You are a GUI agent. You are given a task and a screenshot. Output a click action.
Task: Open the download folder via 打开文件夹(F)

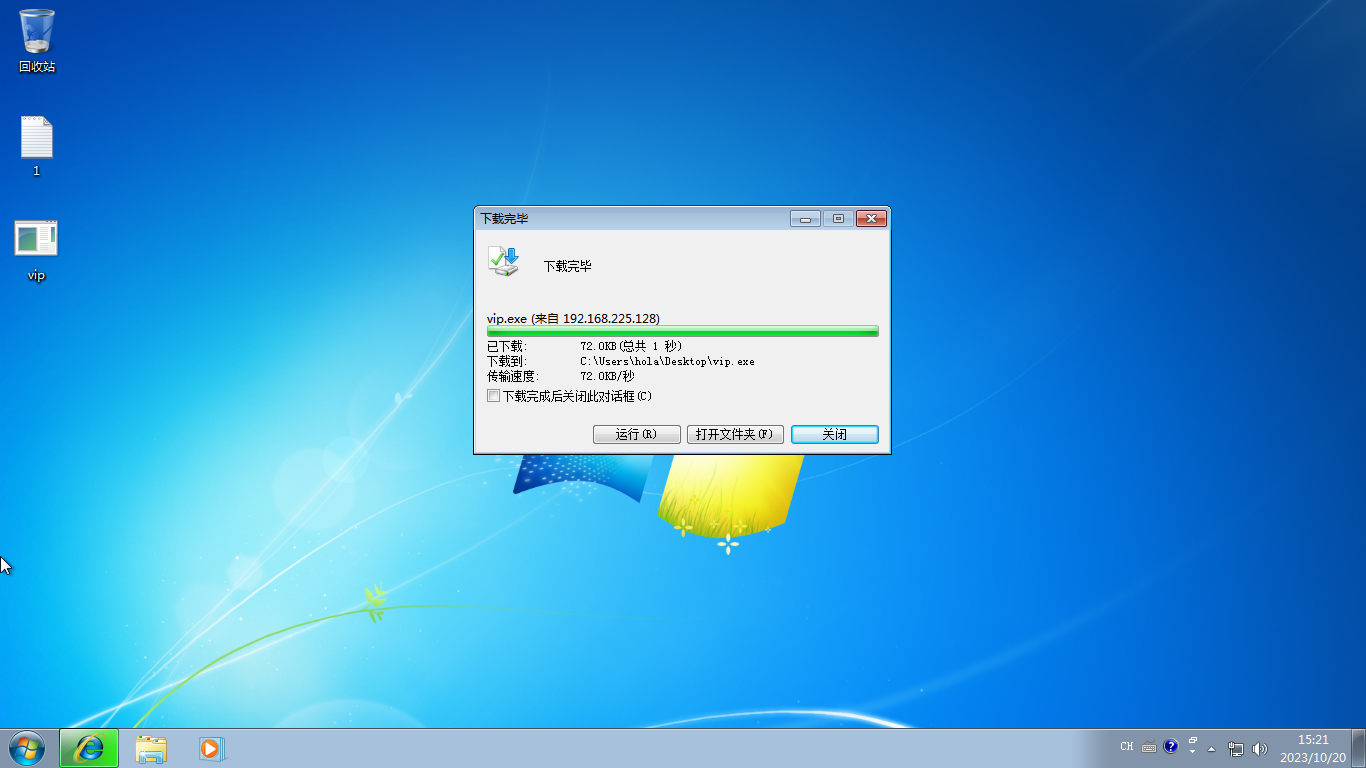[735, 434]
